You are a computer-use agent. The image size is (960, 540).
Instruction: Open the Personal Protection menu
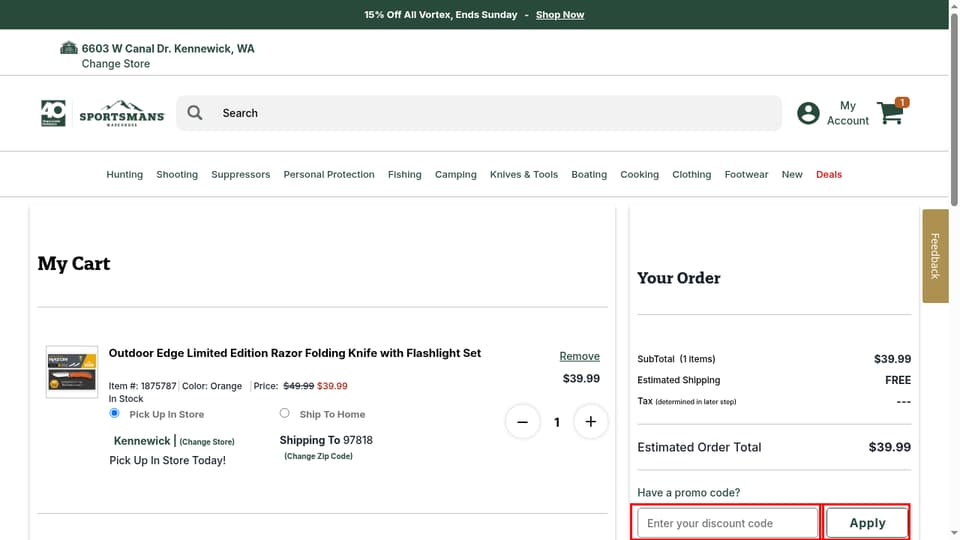[329, 174]
